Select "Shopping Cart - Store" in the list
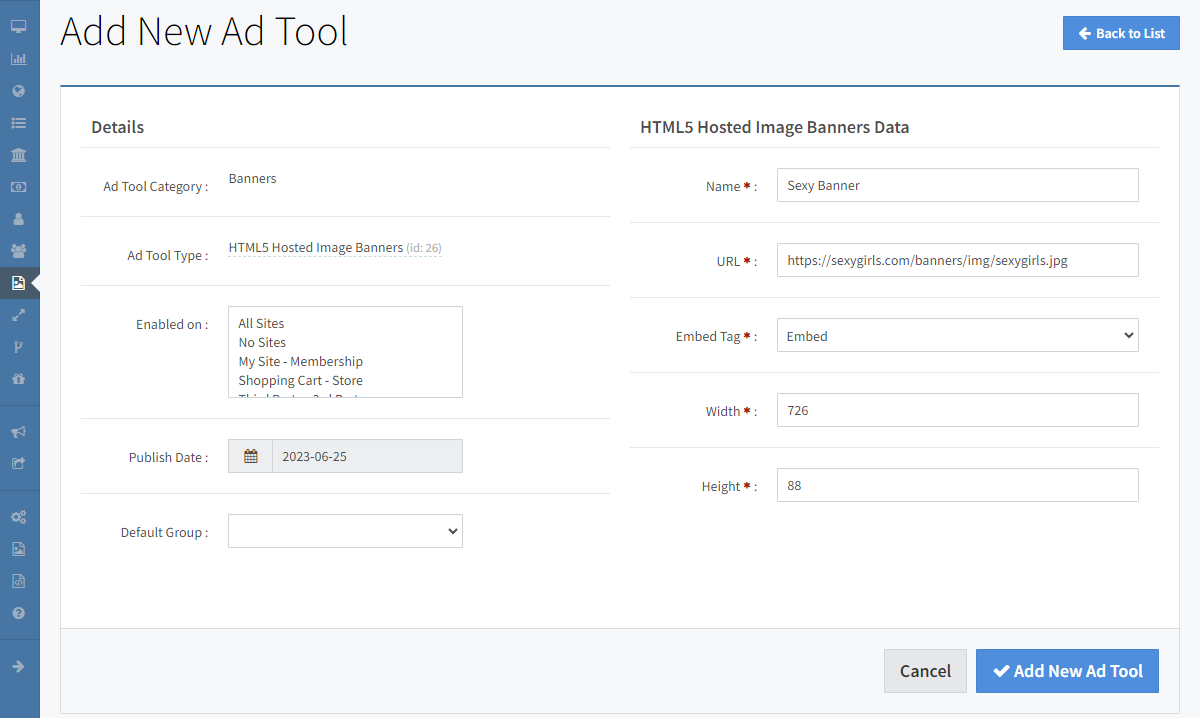This screenshot has height=718, width=1200. coord(300,381)
